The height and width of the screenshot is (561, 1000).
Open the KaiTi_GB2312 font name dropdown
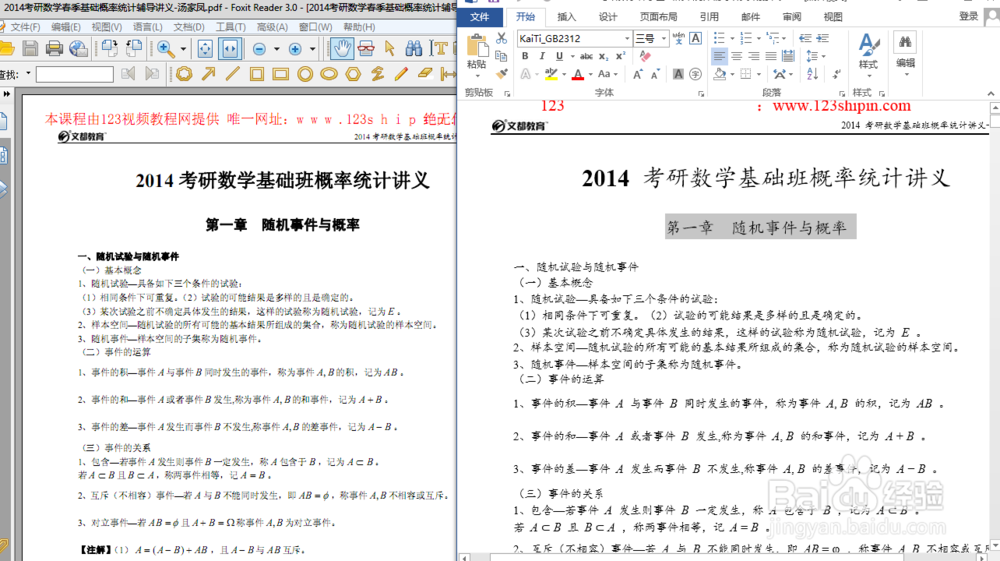pos(627,38)
